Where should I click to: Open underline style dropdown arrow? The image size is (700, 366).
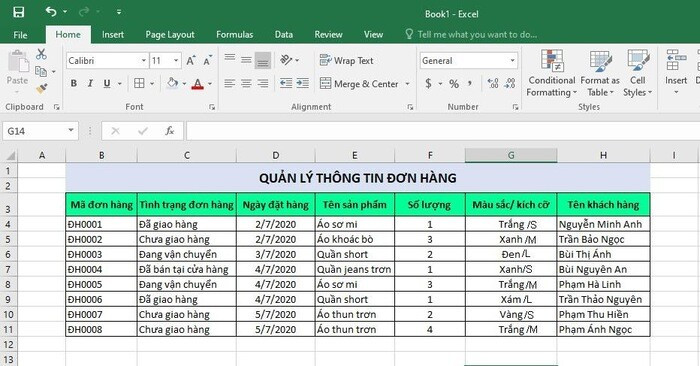tap(120, 84)
